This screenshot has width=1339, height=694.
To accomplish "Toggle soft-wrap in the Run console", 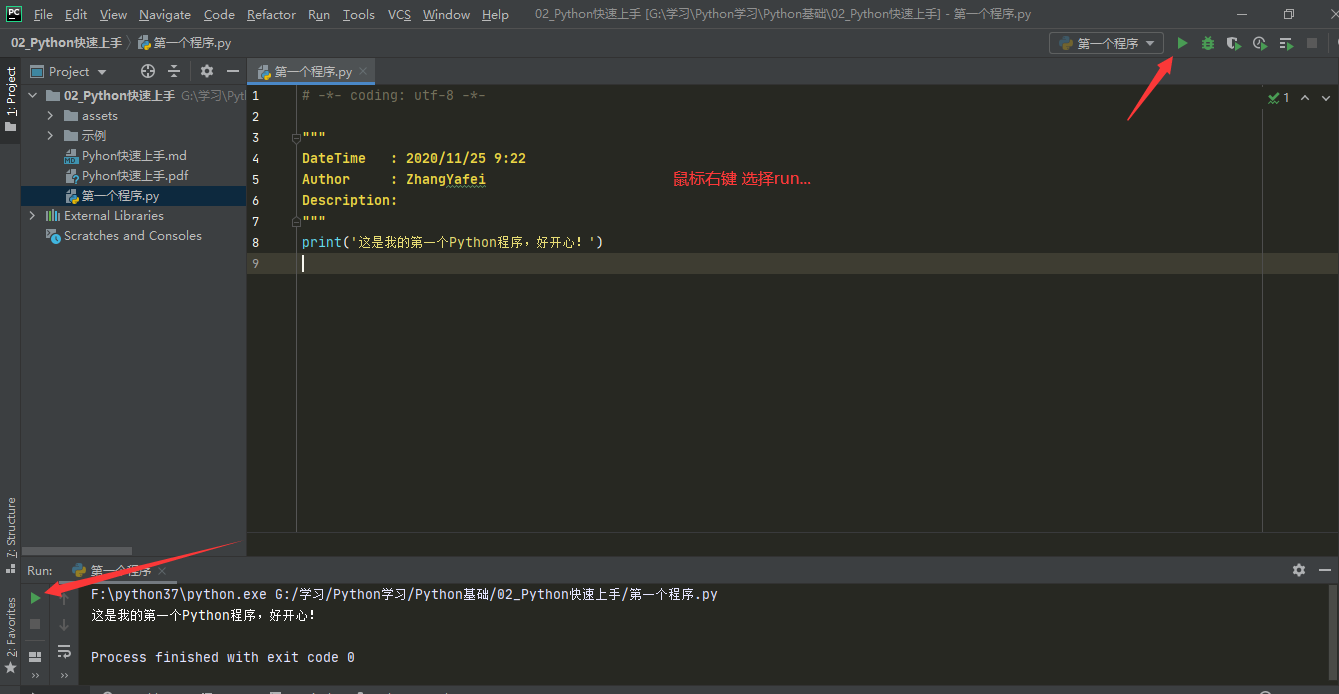I will tap(64, 652).
